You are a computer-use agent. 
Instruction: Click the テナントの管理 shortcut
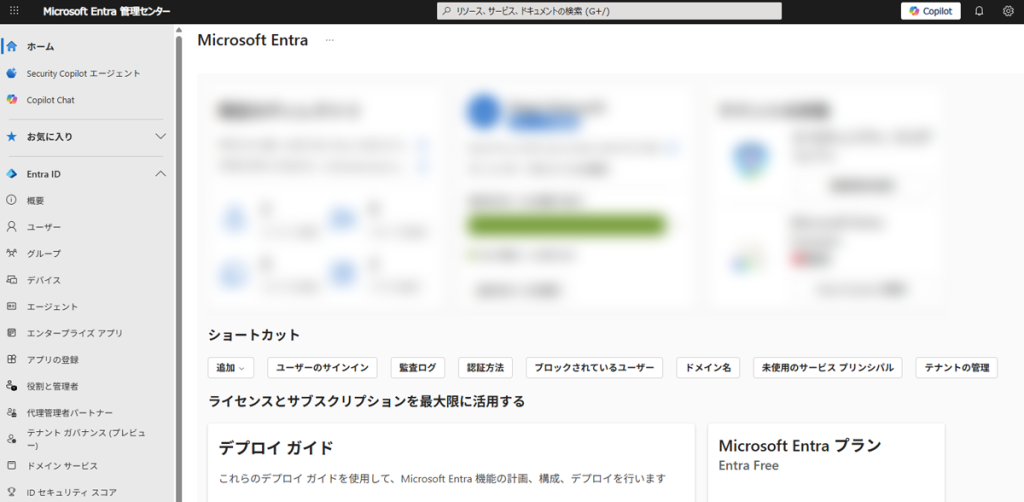pos(957,368)
